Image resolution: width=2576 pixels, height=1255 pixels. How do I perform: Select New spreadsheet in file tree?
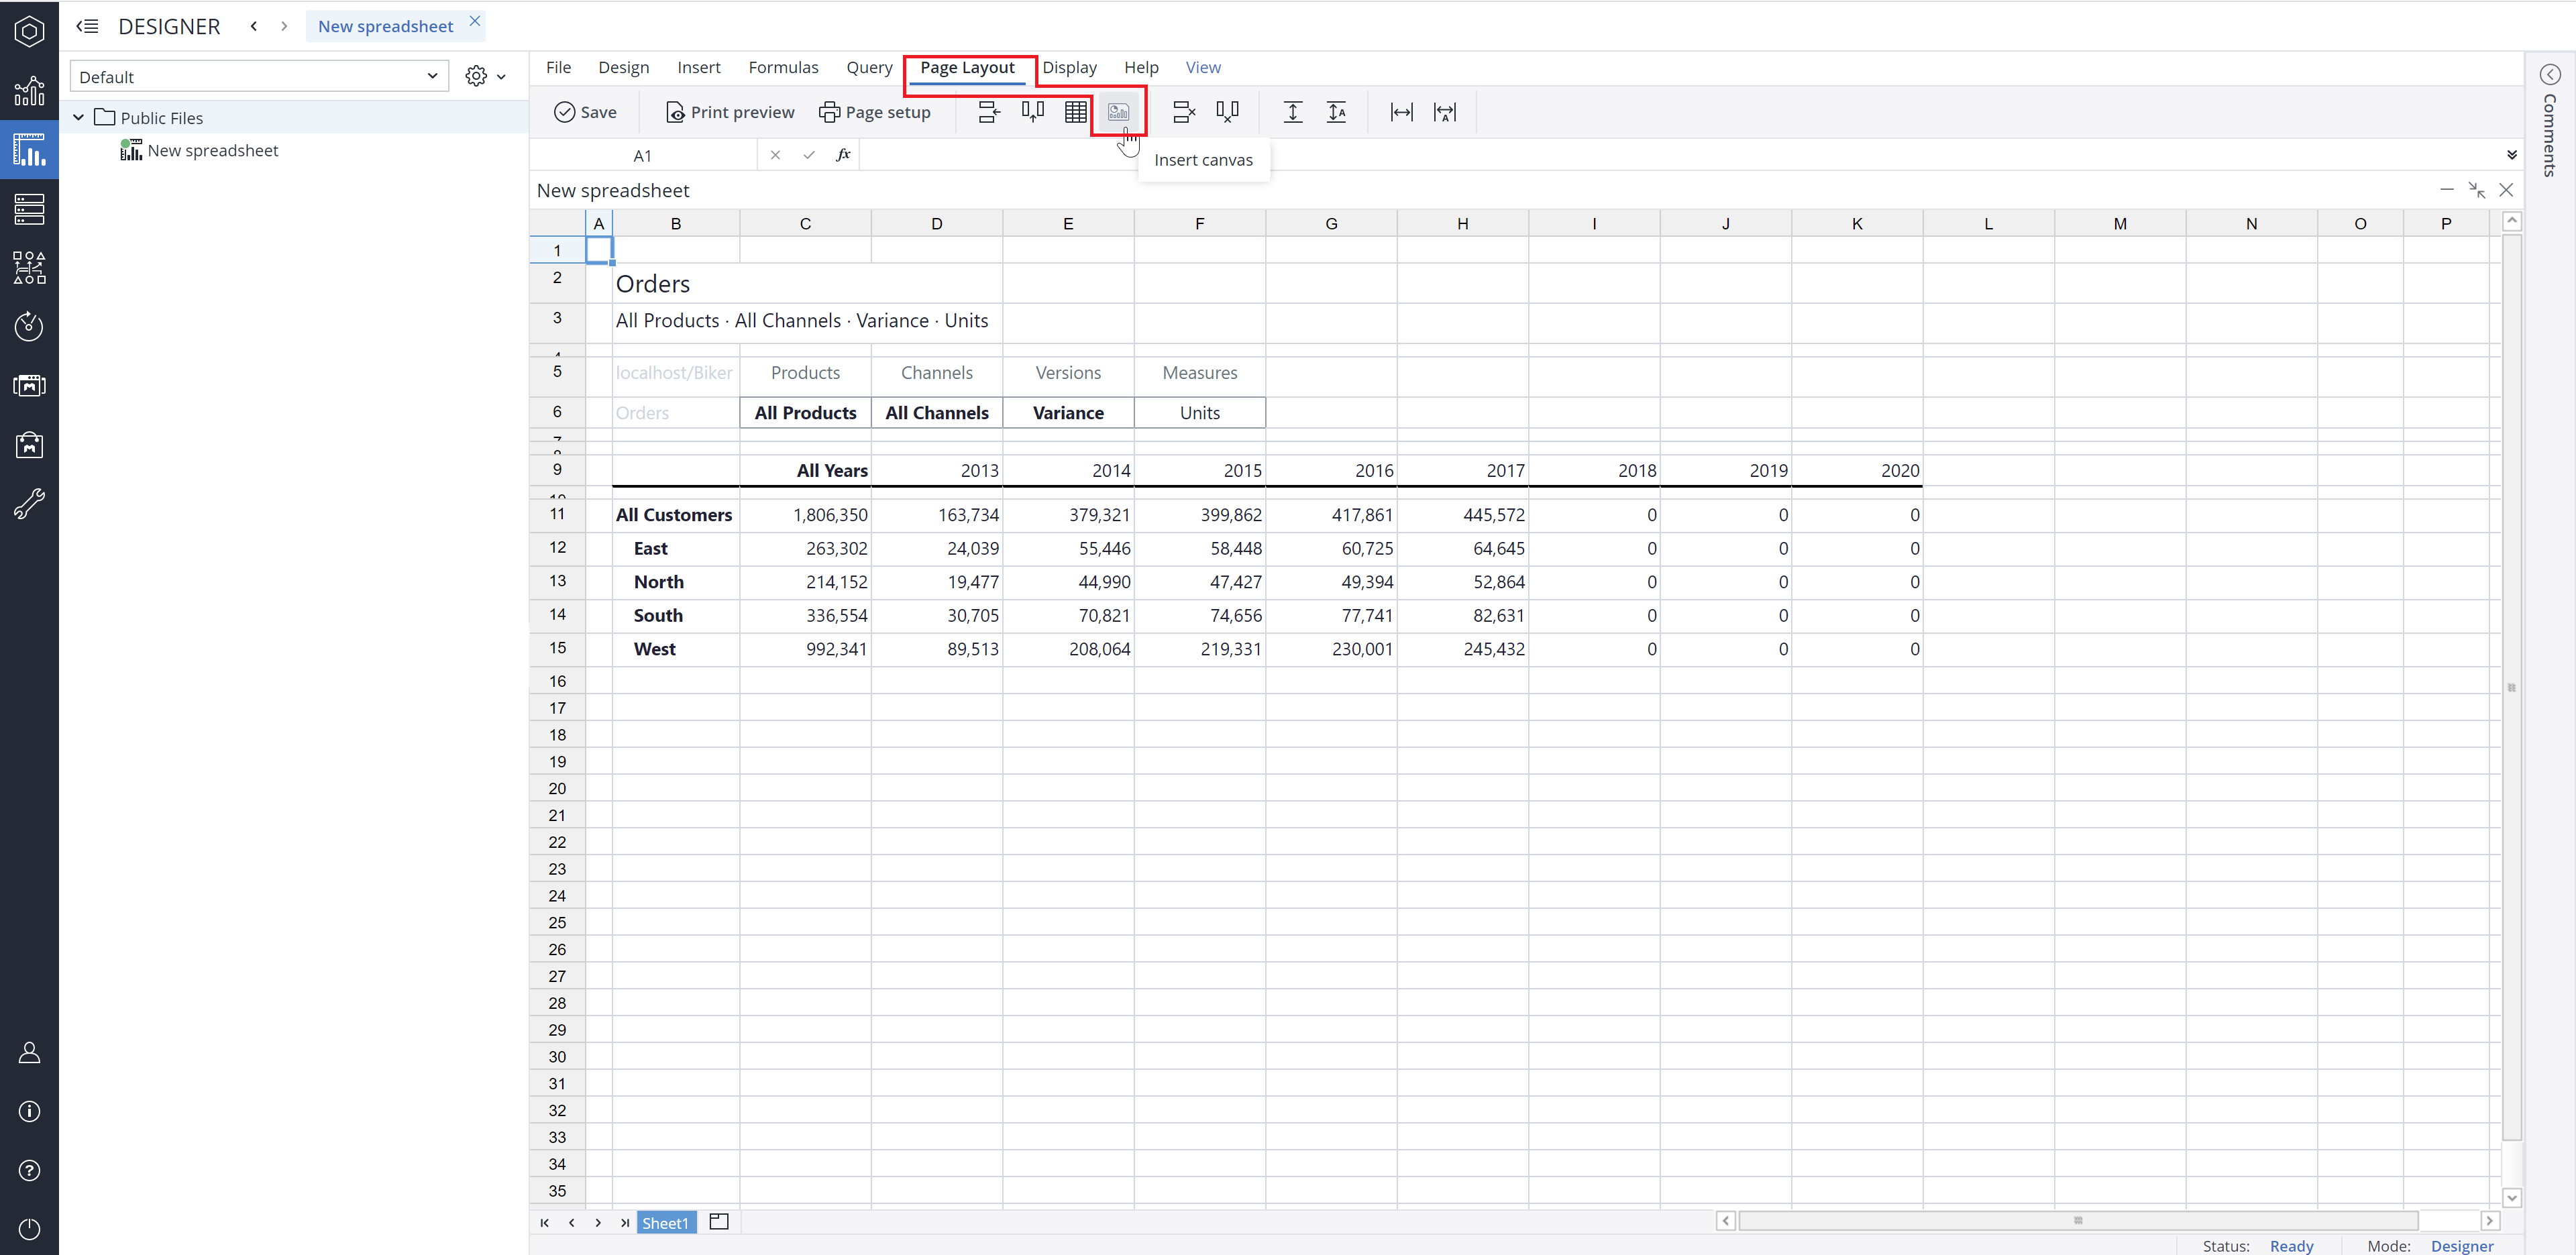212,150
